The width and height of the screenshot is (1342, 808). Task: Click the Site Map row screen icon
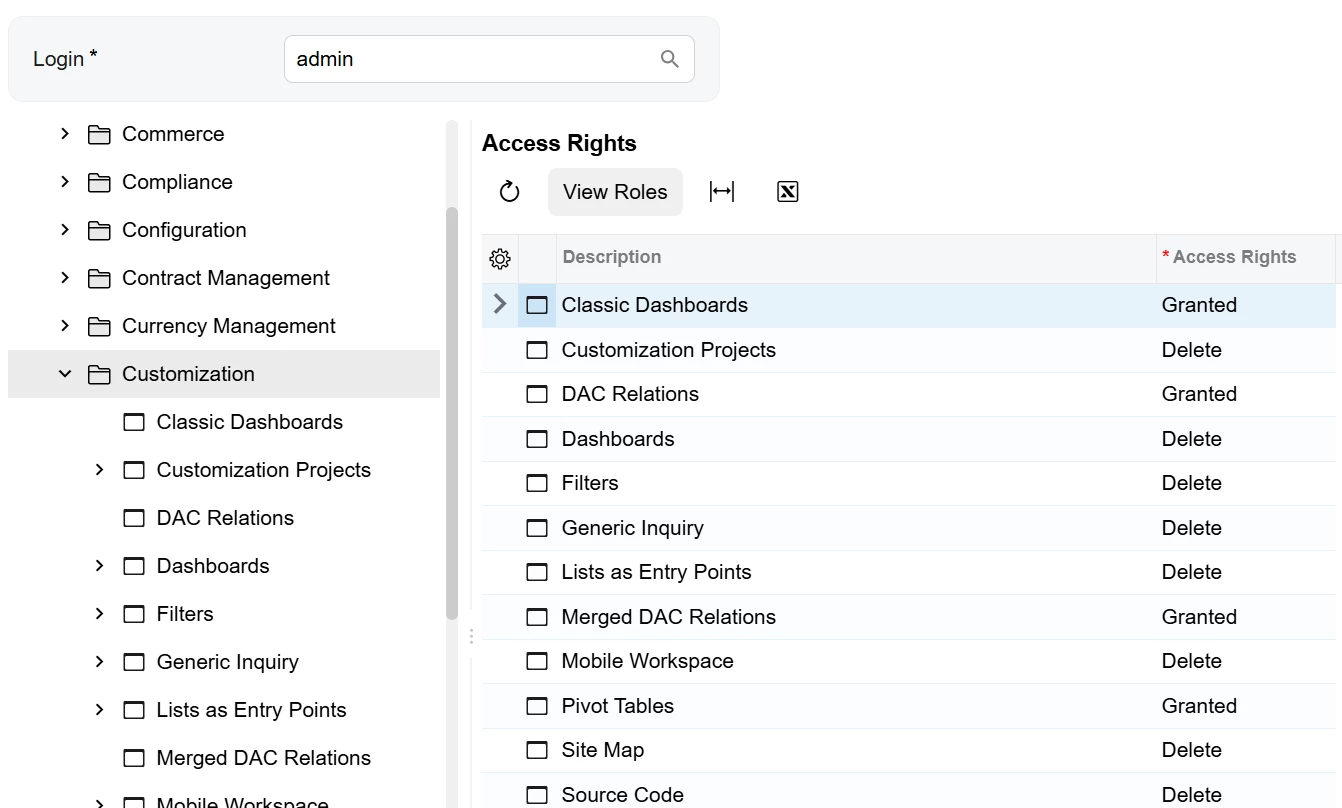pos(537,751)
